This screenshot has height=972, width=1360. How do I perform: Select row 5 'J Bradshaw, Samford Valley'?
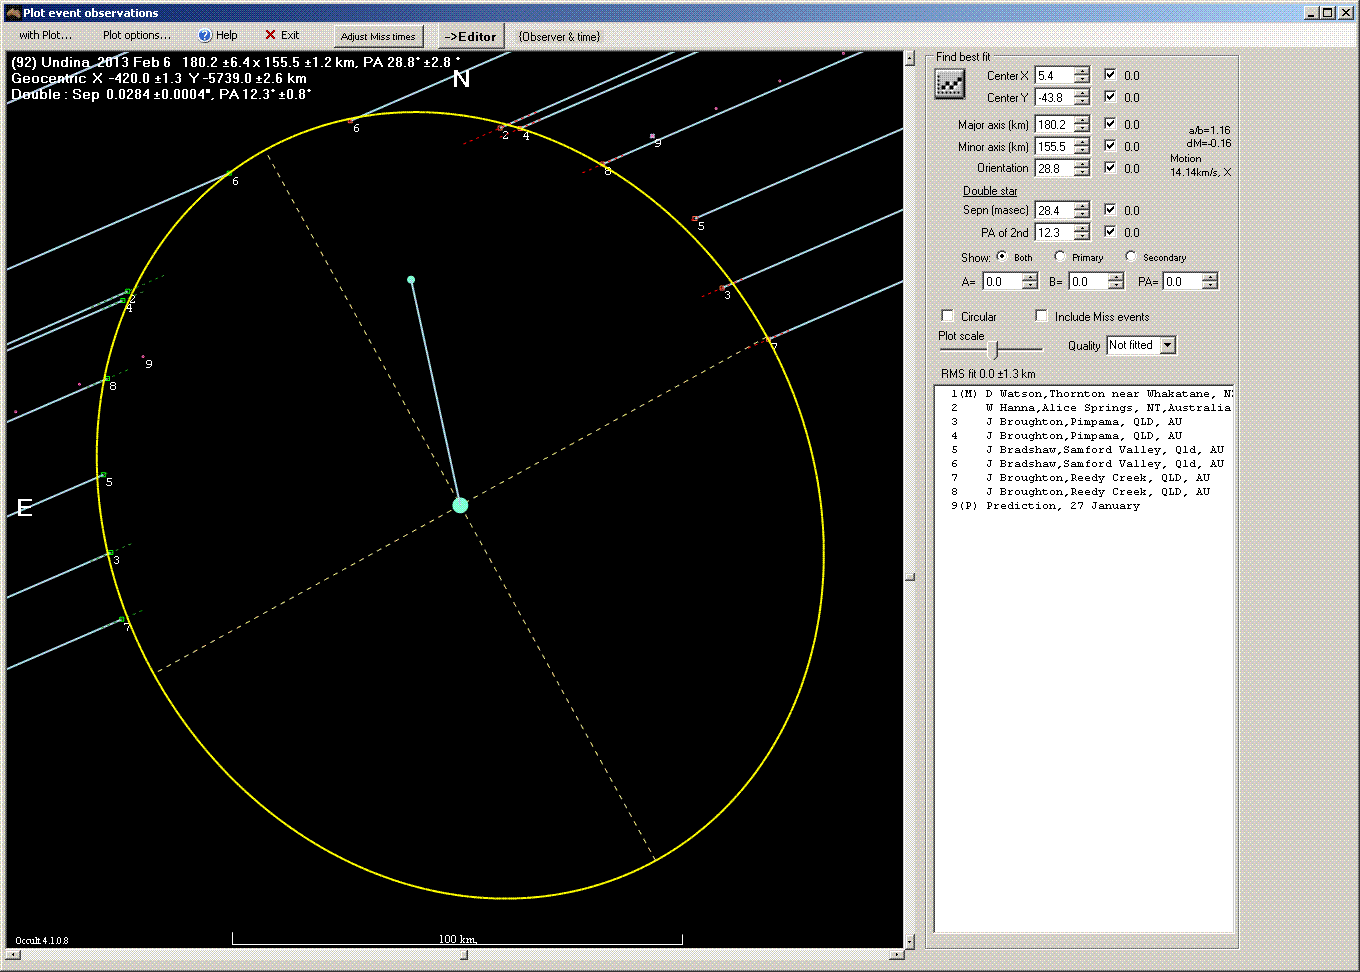[1086, 450]
